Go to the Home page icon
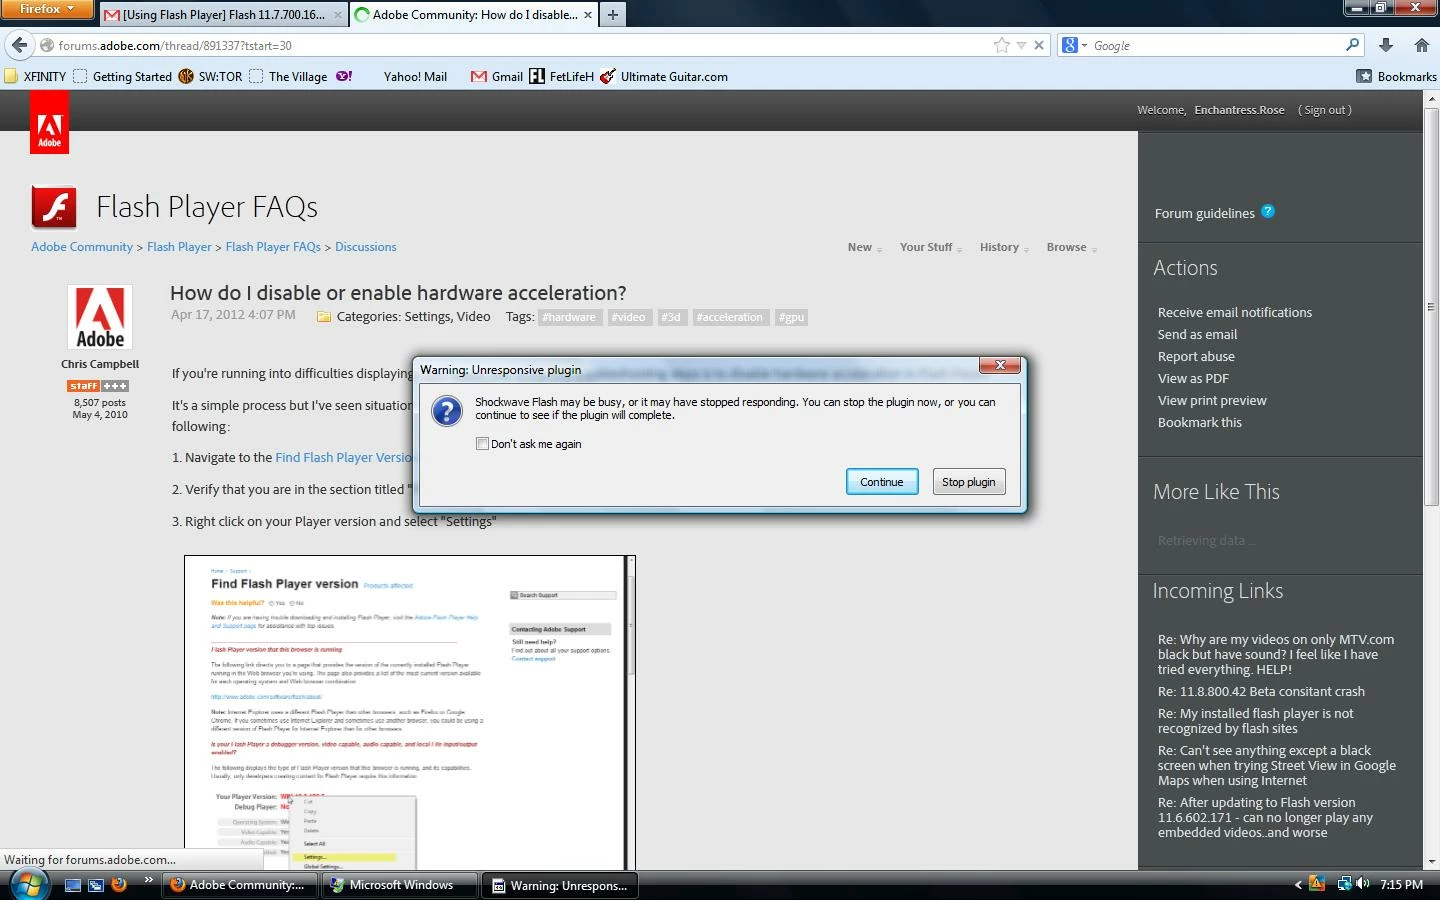Viewport: 1440px width, 900px height. click(x=1421, y=45)
